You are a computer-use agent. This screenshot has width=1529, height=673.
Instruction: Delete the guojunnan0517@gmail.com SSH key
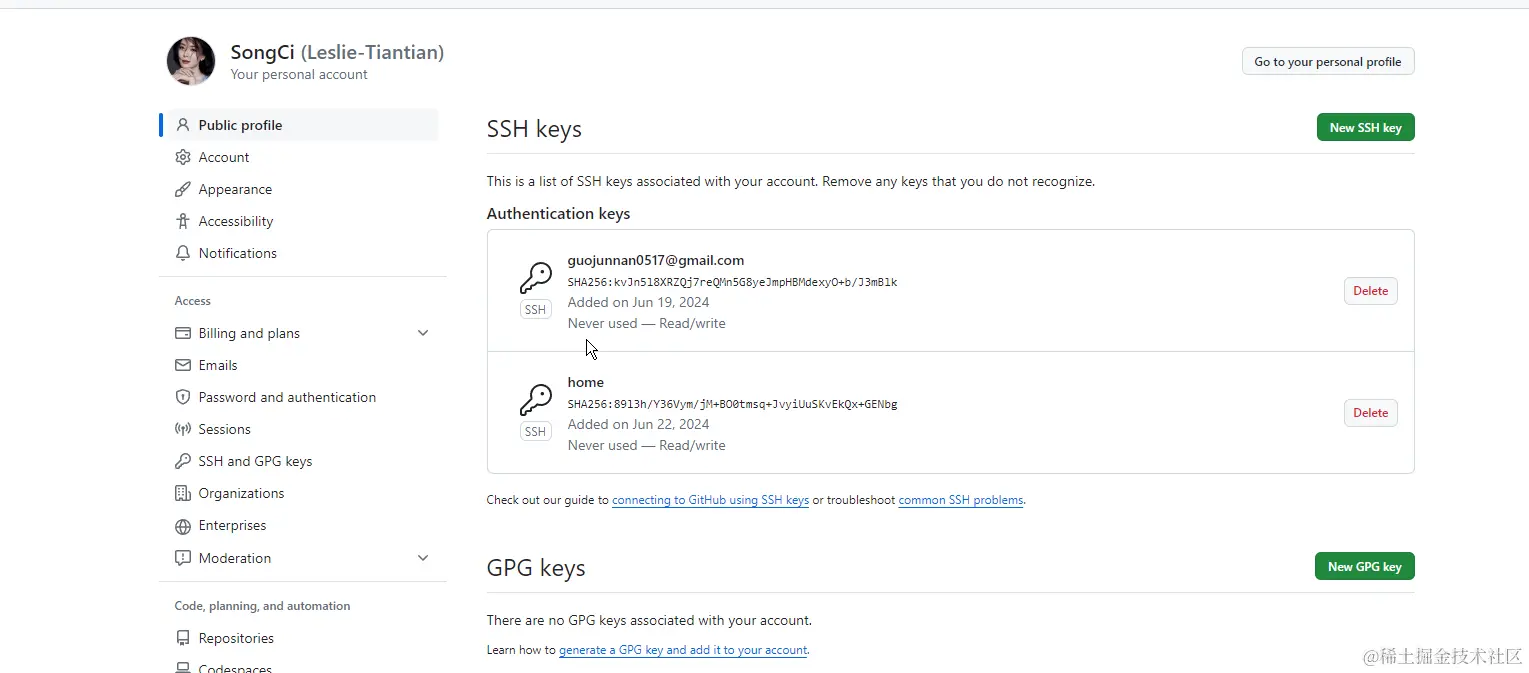coord(1370,291)
